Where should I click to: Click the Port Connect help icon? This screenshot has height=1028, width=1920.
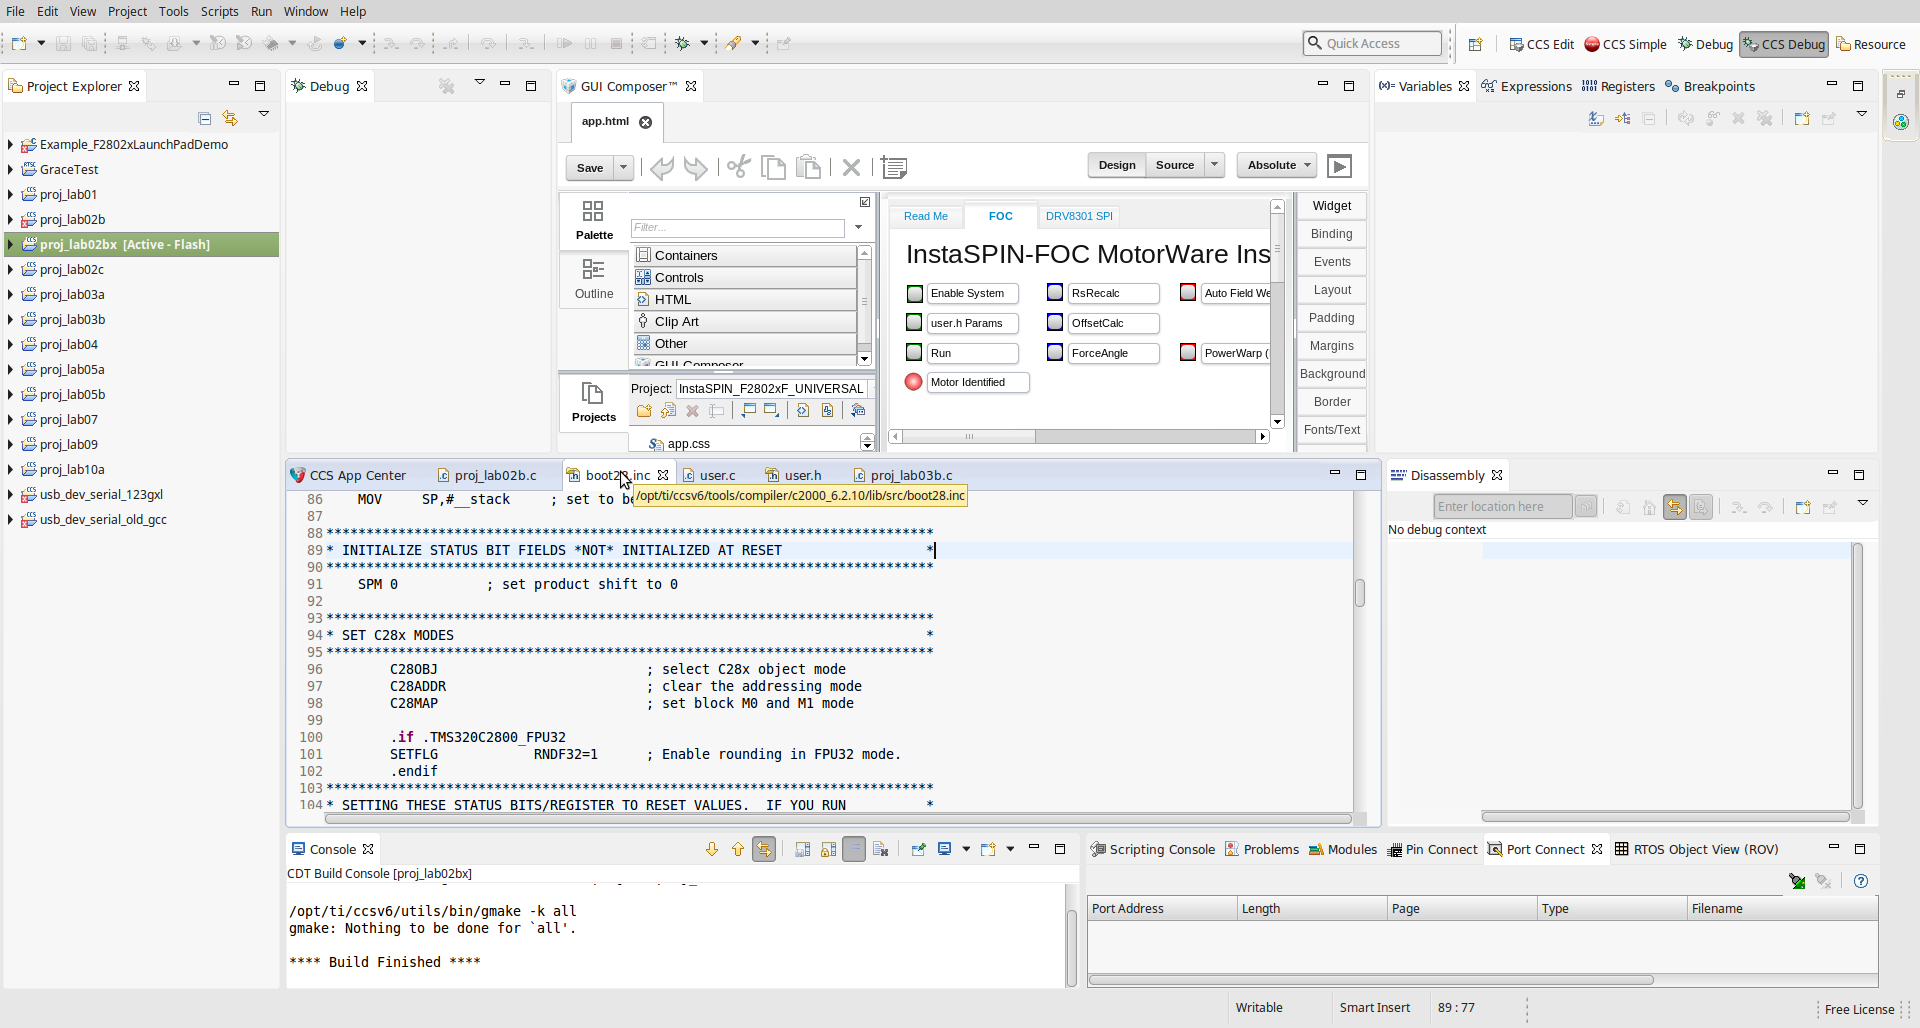pos(1861,881)
